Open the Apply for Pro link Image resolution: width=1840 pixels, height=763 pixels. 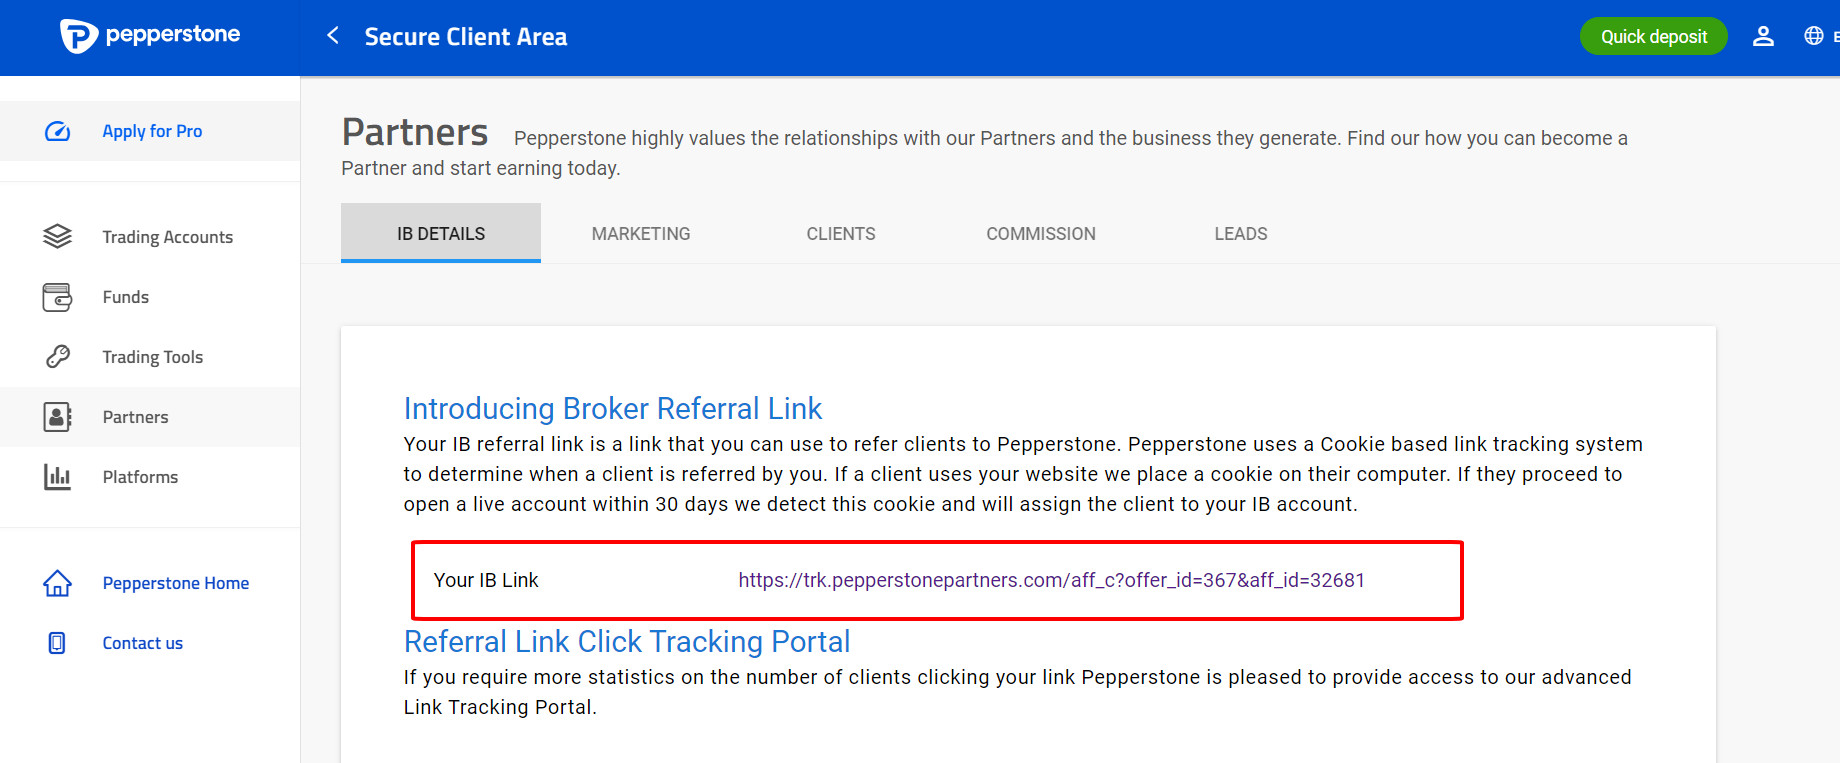pyautogui.click(x=152, y=131)
